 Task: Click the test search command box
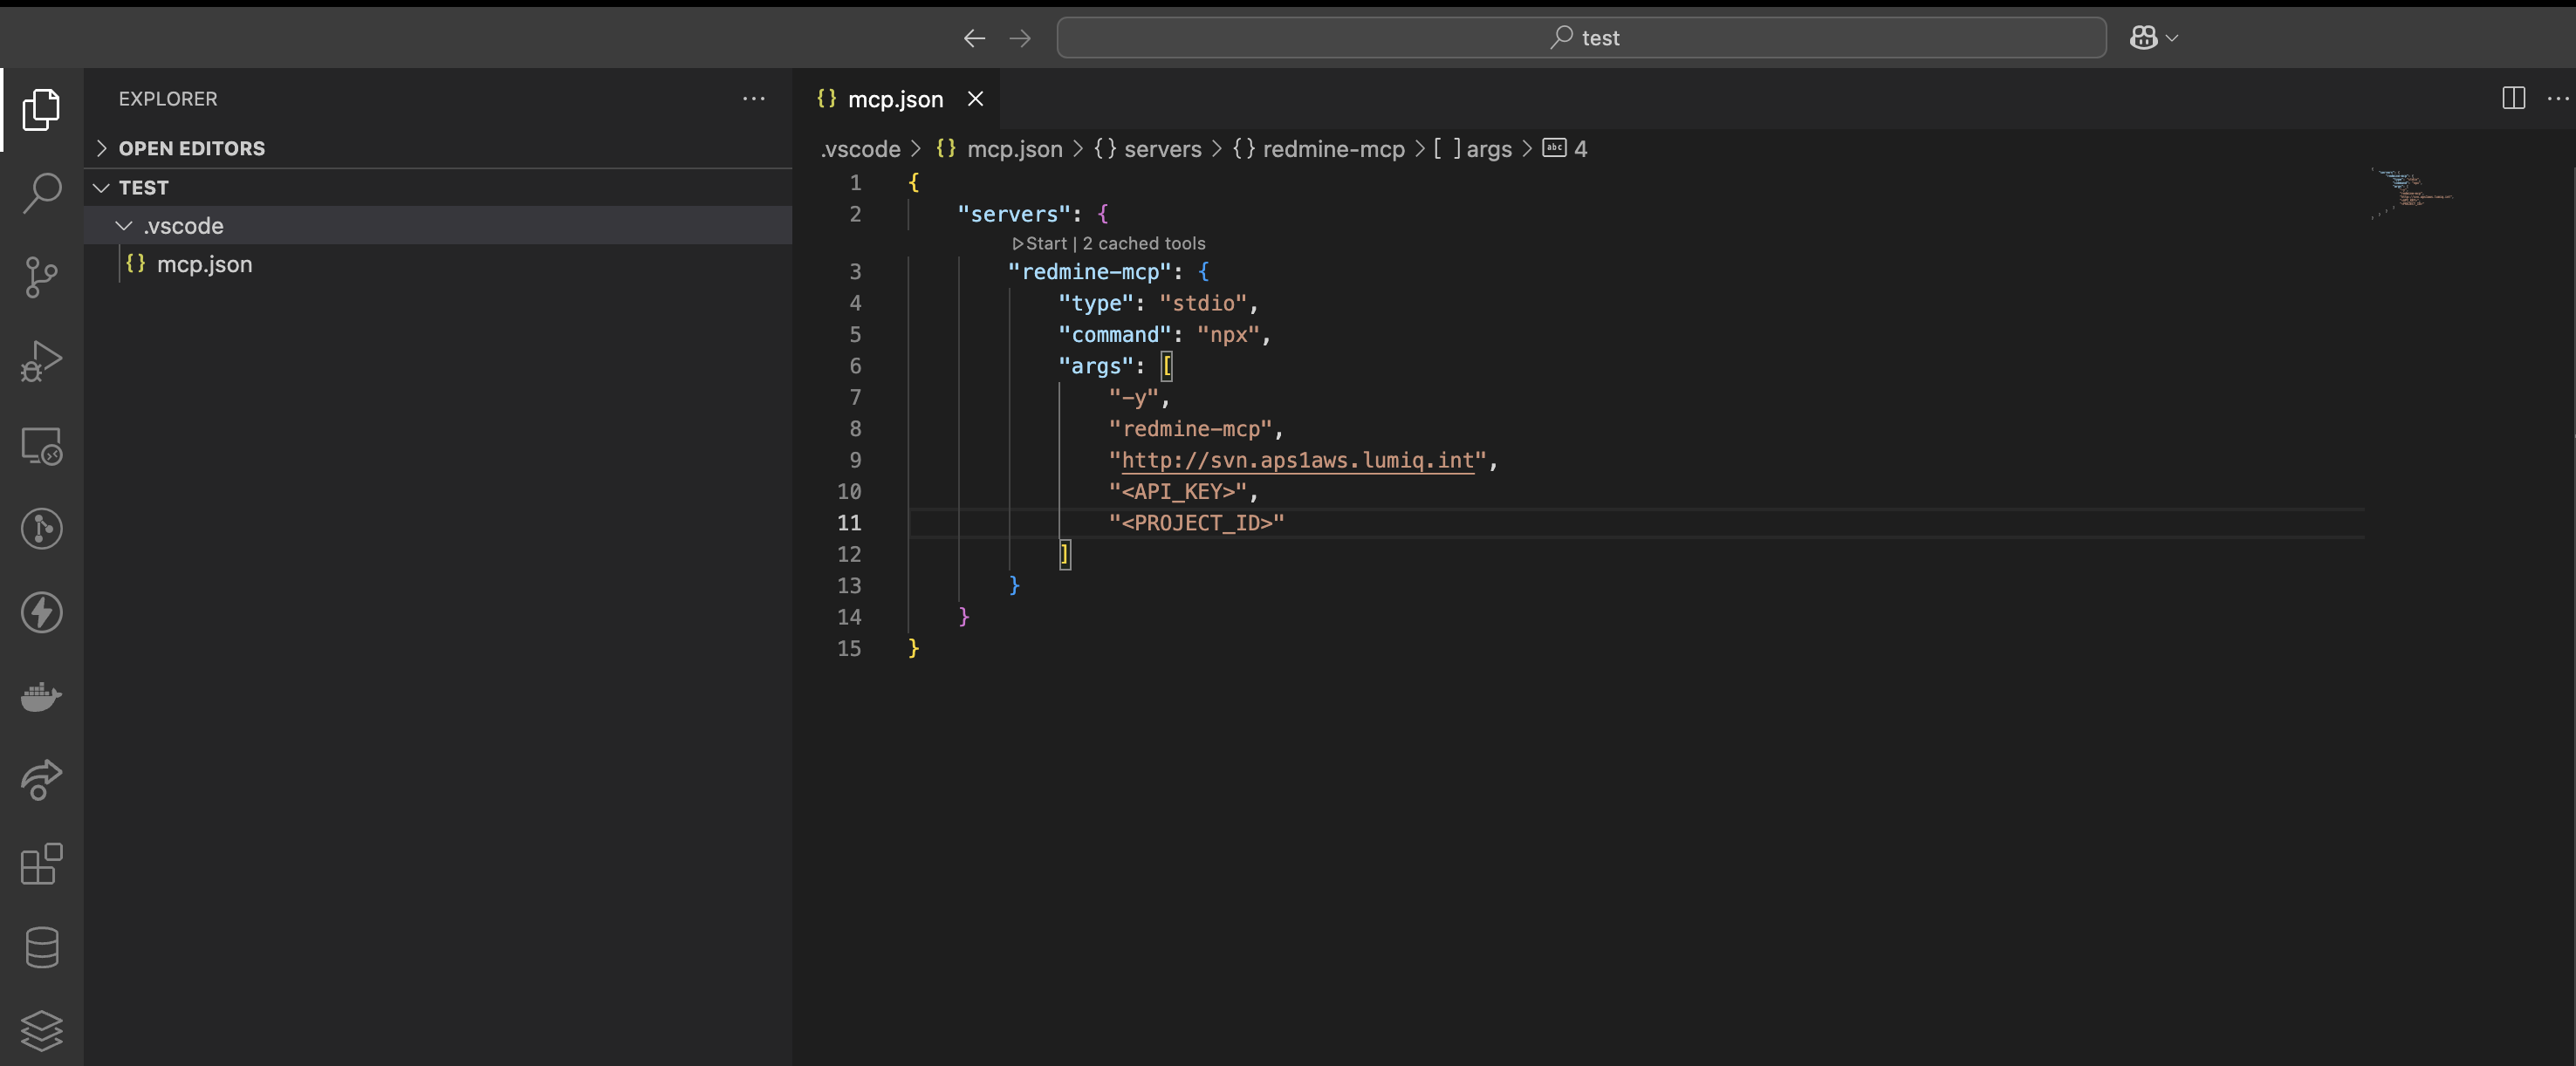[1581, 38]
